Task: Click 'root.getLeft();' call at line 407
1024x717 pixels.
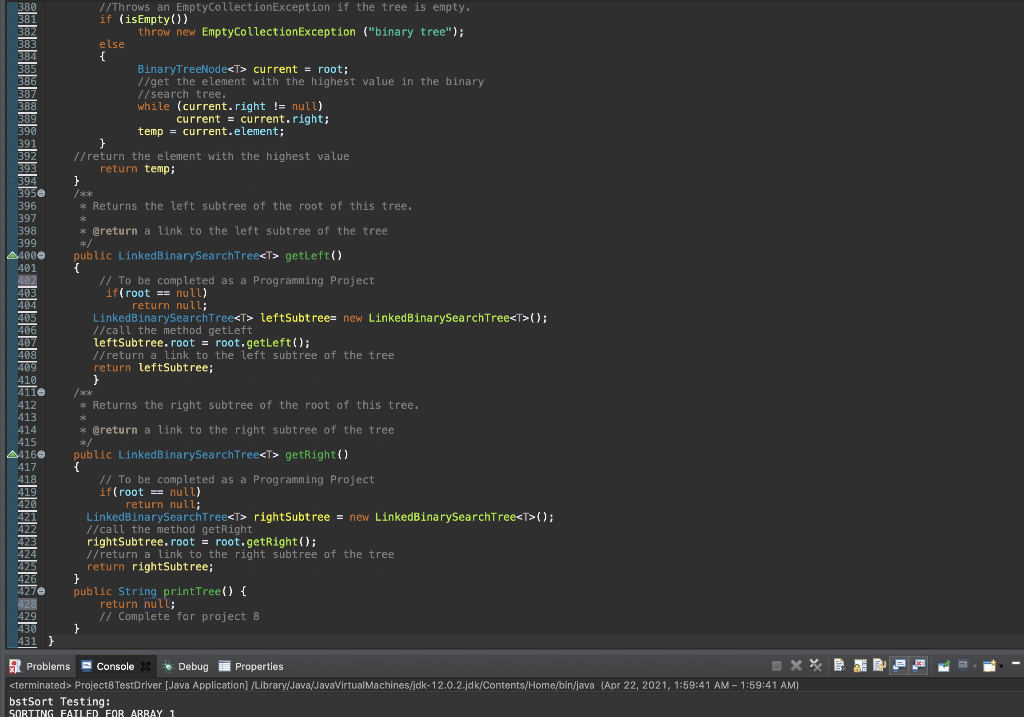Action: pos(263,343)
